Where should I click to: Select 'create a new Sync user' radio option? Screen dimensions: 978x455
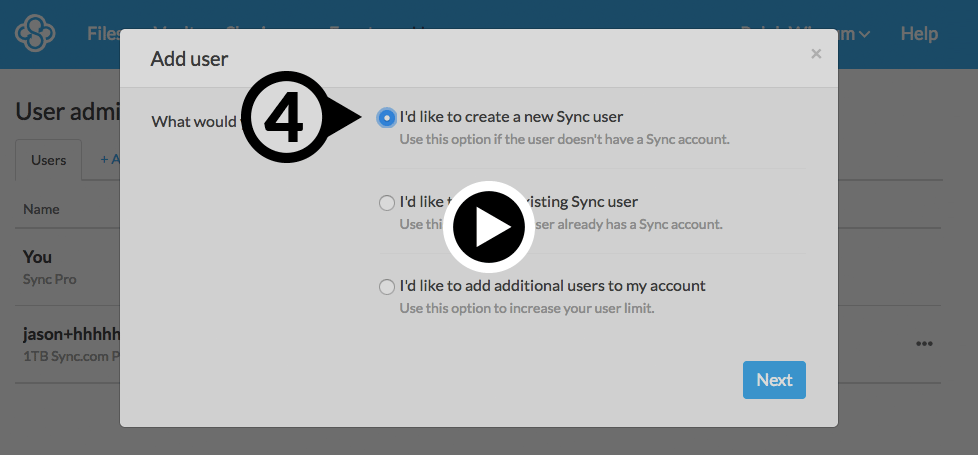coord(386,118)
